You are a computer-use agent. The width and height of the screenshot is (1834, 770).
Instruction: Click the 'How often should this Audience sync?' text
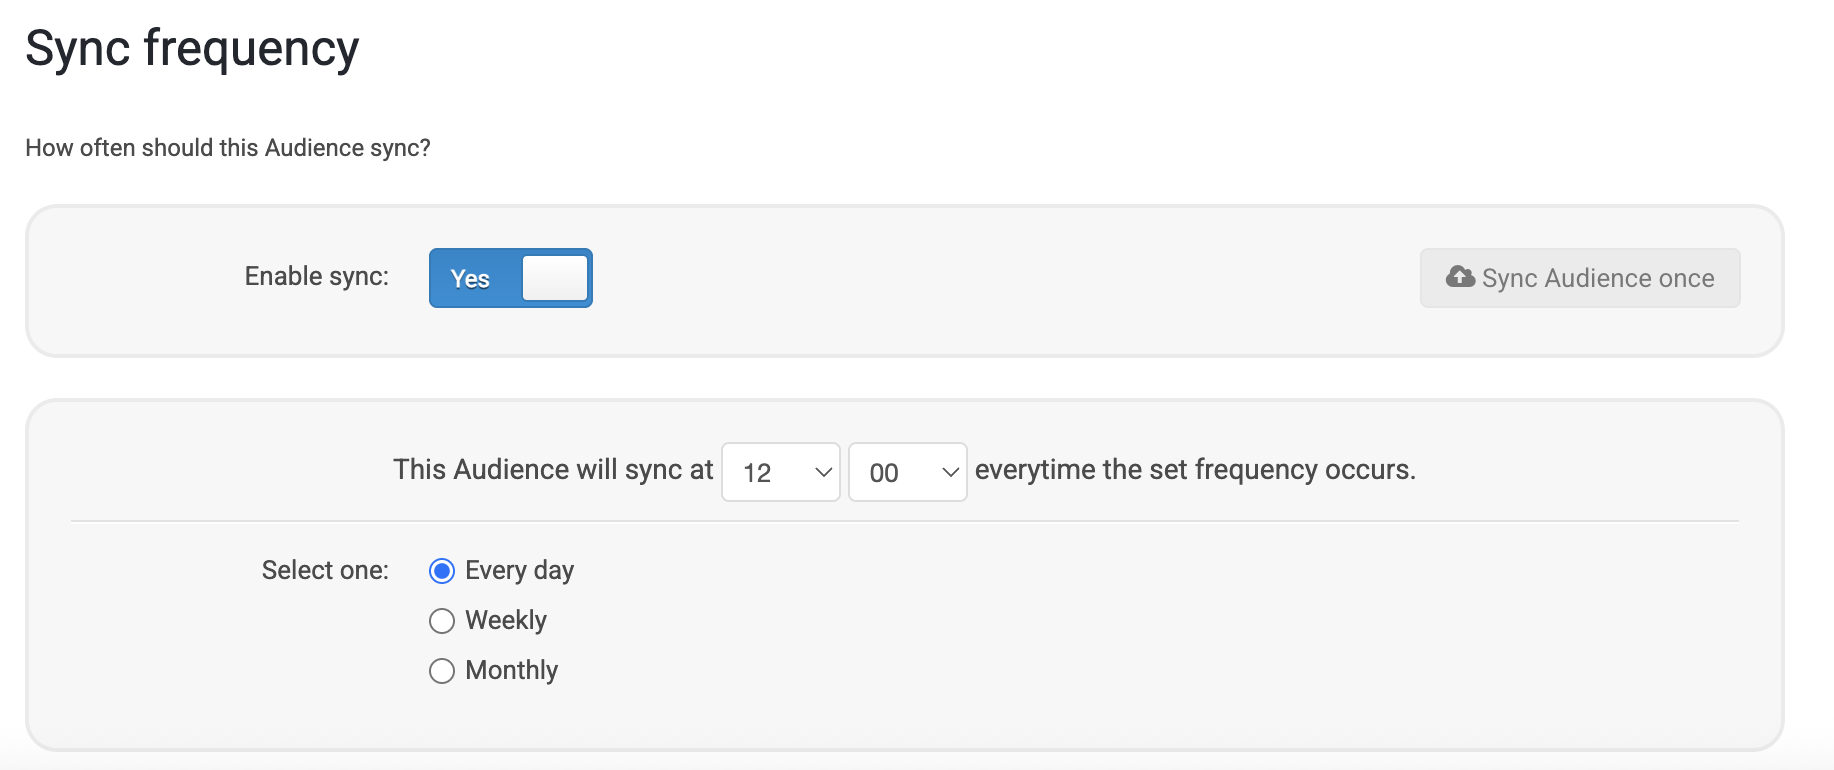pos(228,148)
